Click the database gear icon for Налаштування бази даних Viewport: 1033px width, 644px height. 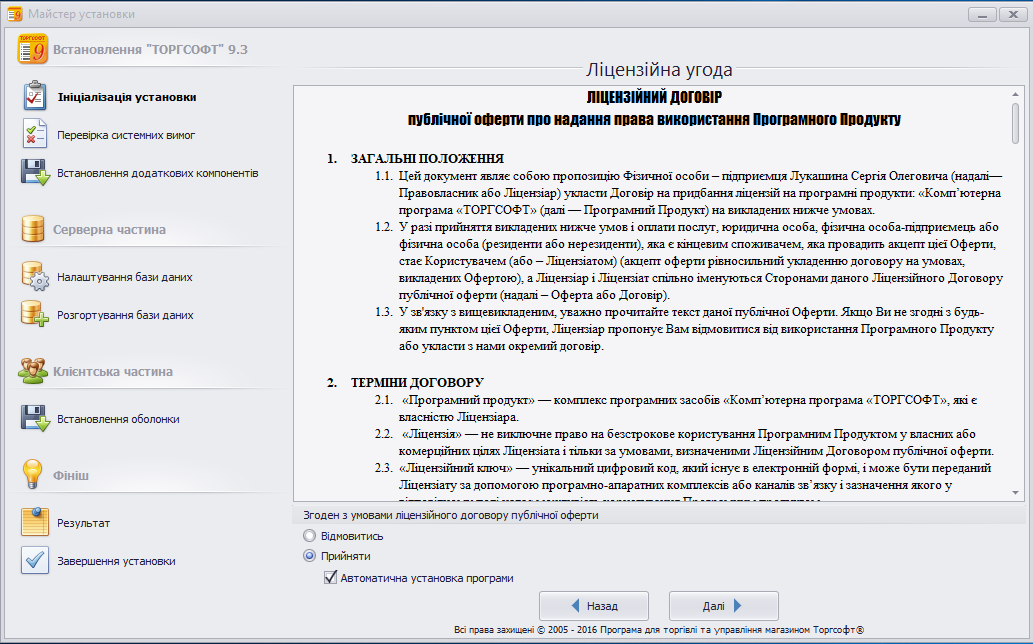tap(34, 277)
